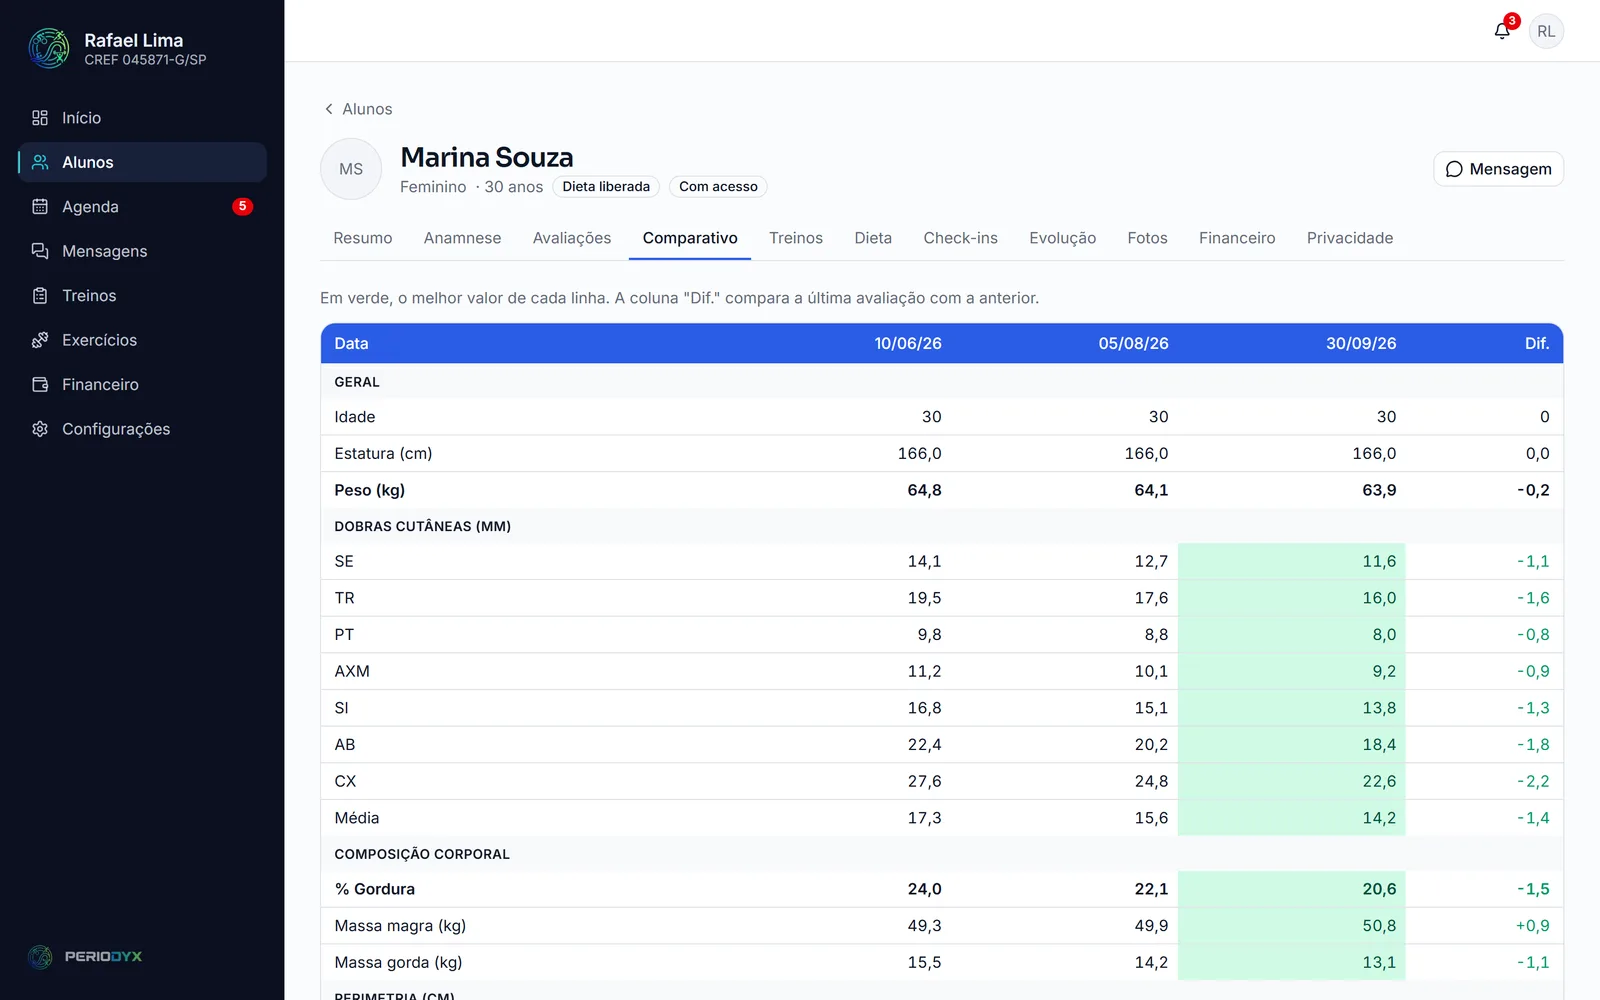This screenshot has height=1000, width=1600.
Task: Click the Mensagem button
Action: pyautogui.click(x=1498, y=169)
